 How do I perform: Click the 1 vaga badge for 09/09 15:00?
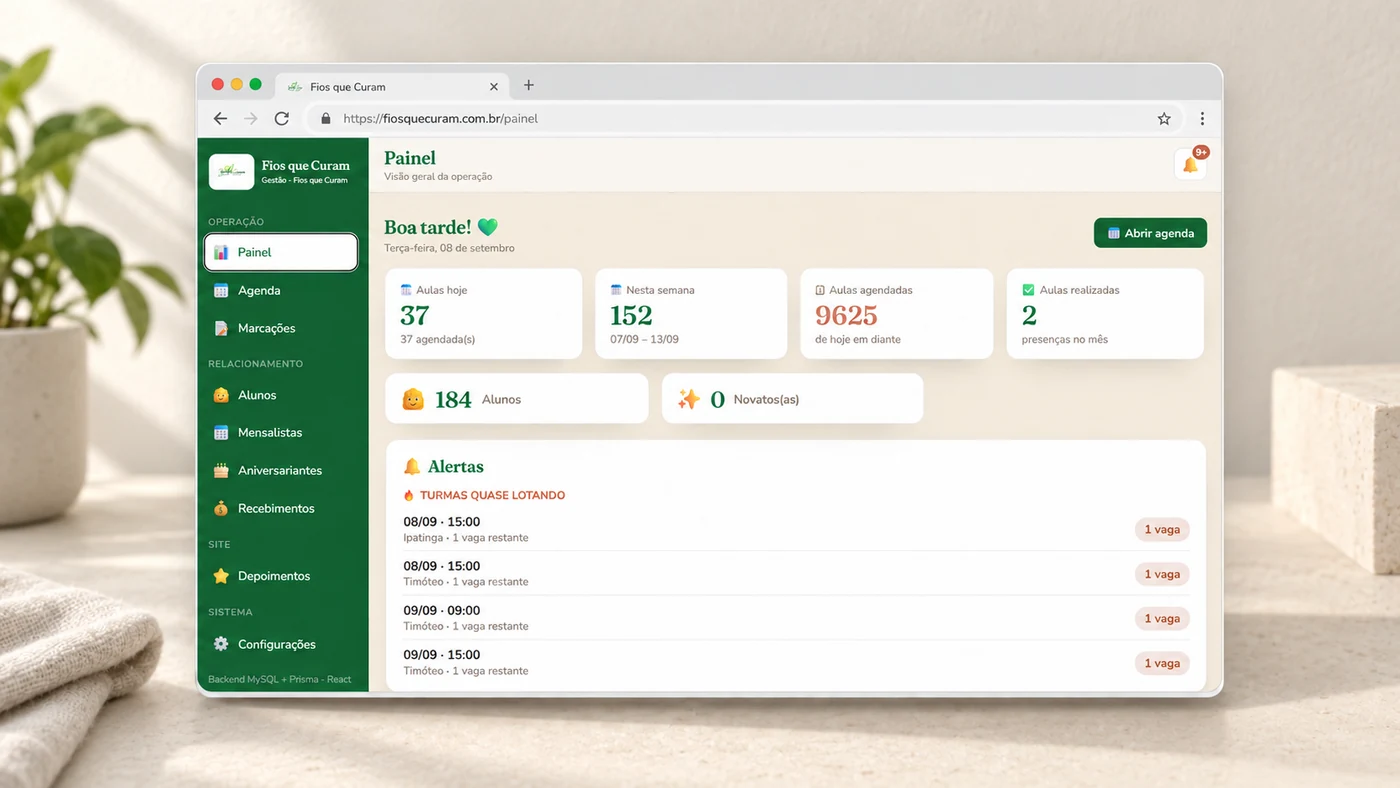1162,663
